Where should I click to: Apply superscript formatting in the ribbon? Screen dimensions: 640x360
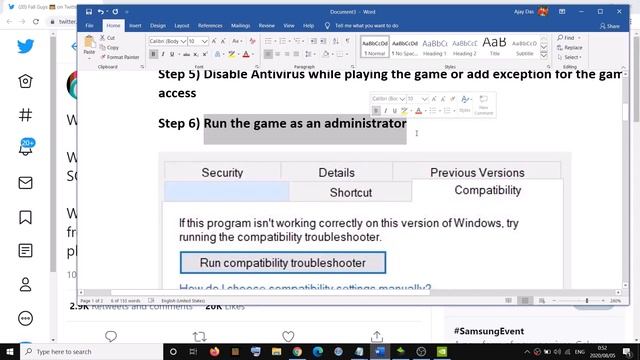[x=205, y=54]
